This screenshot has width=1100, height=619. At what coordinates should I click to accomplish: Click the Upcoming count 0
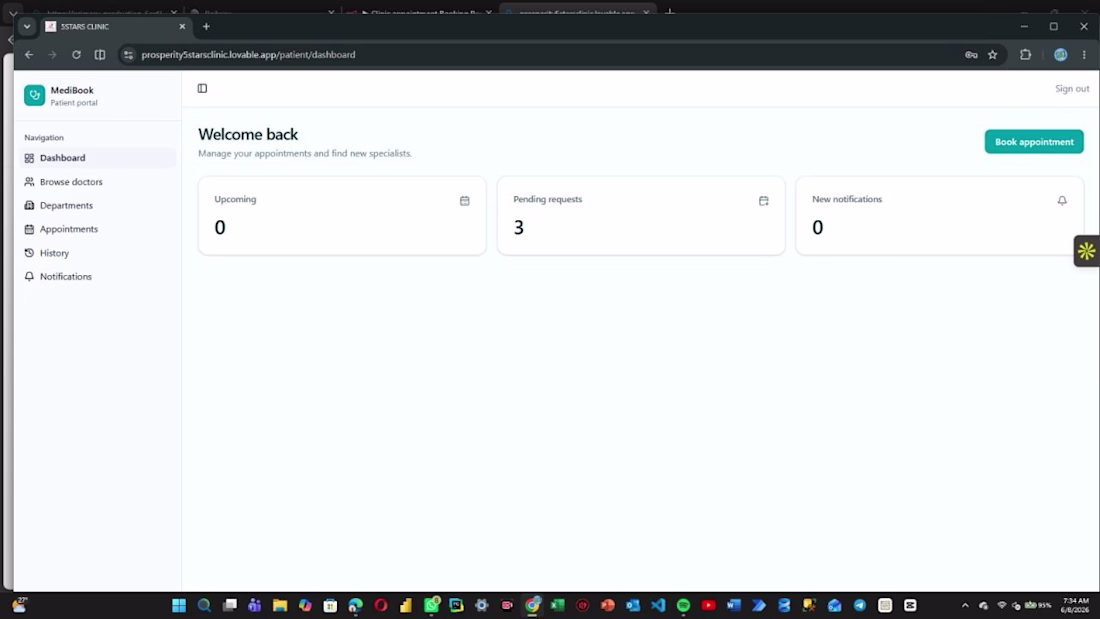tap(220, 227)
